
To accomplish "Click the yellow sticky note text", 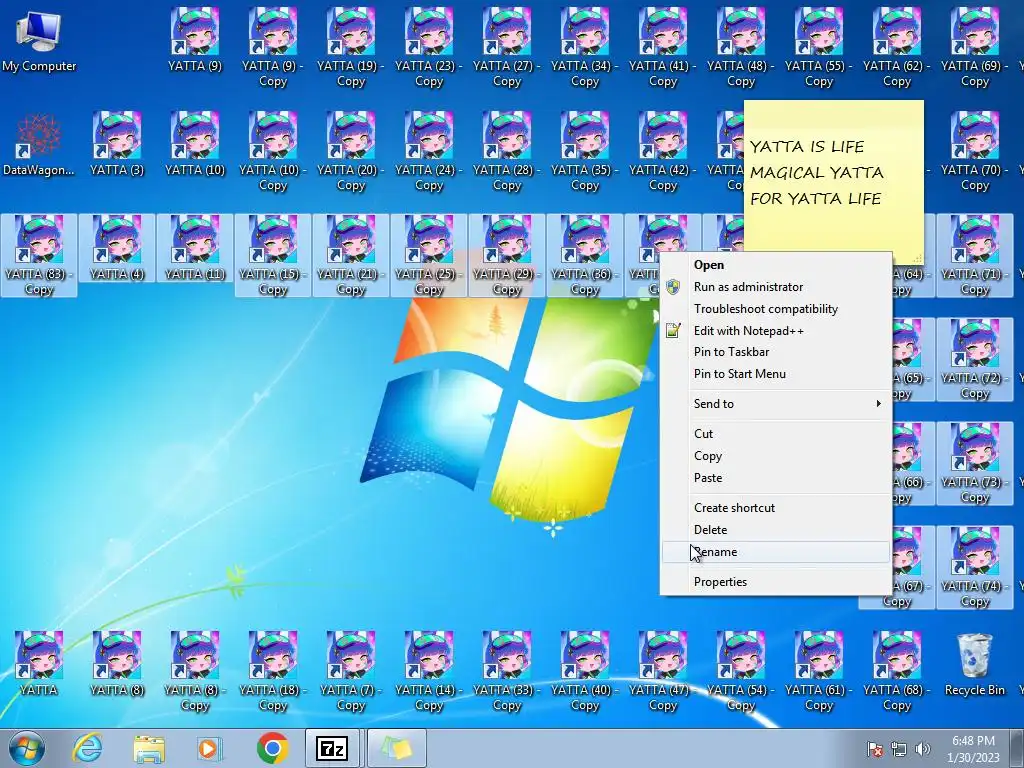I will pos(816,172).
